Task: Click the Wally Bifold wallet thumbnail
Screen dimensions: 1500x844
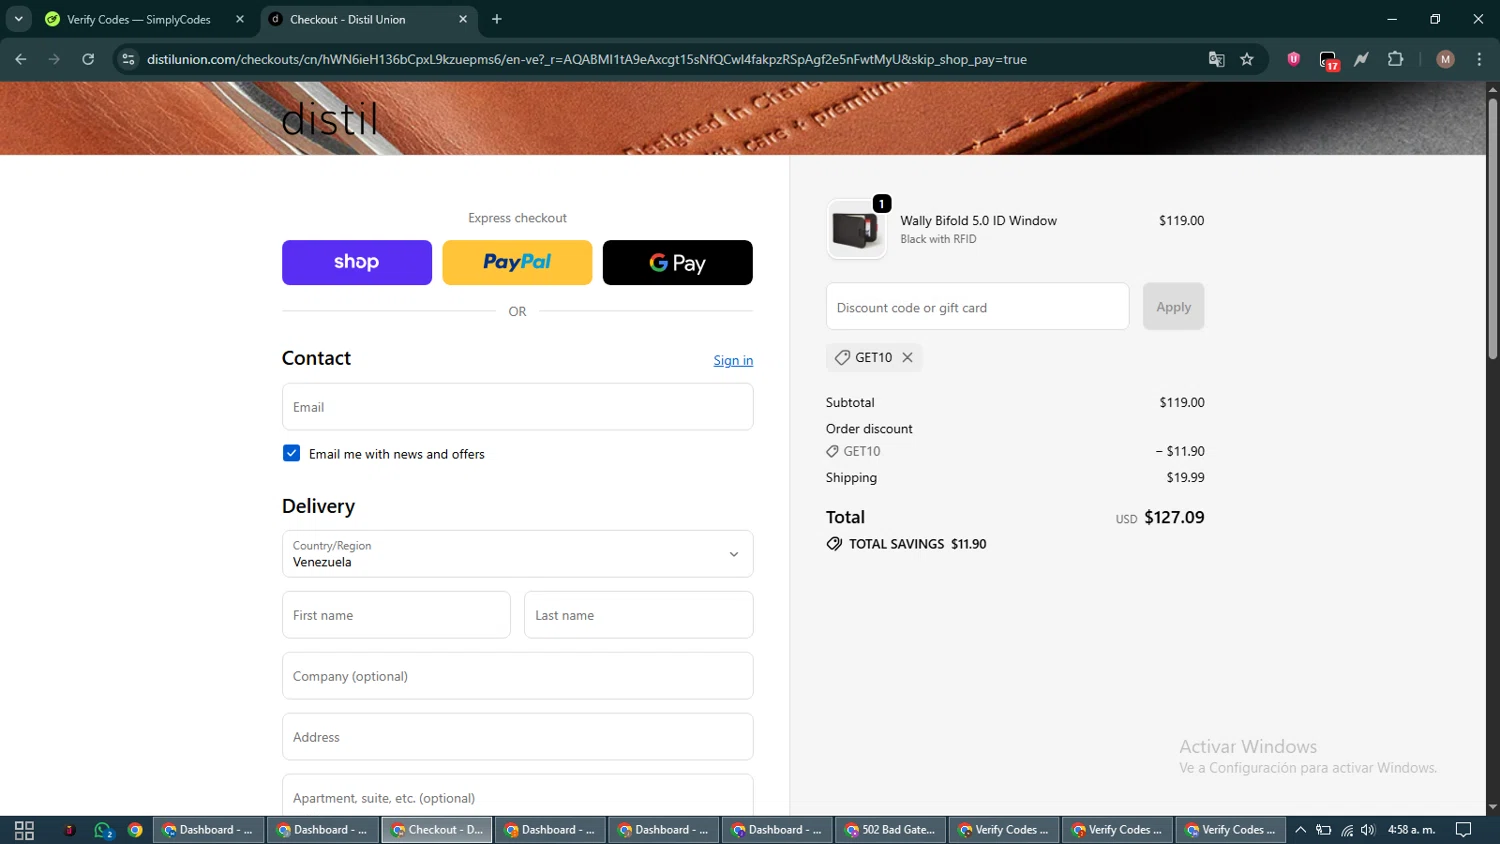Action: click(x=856, y=229)
